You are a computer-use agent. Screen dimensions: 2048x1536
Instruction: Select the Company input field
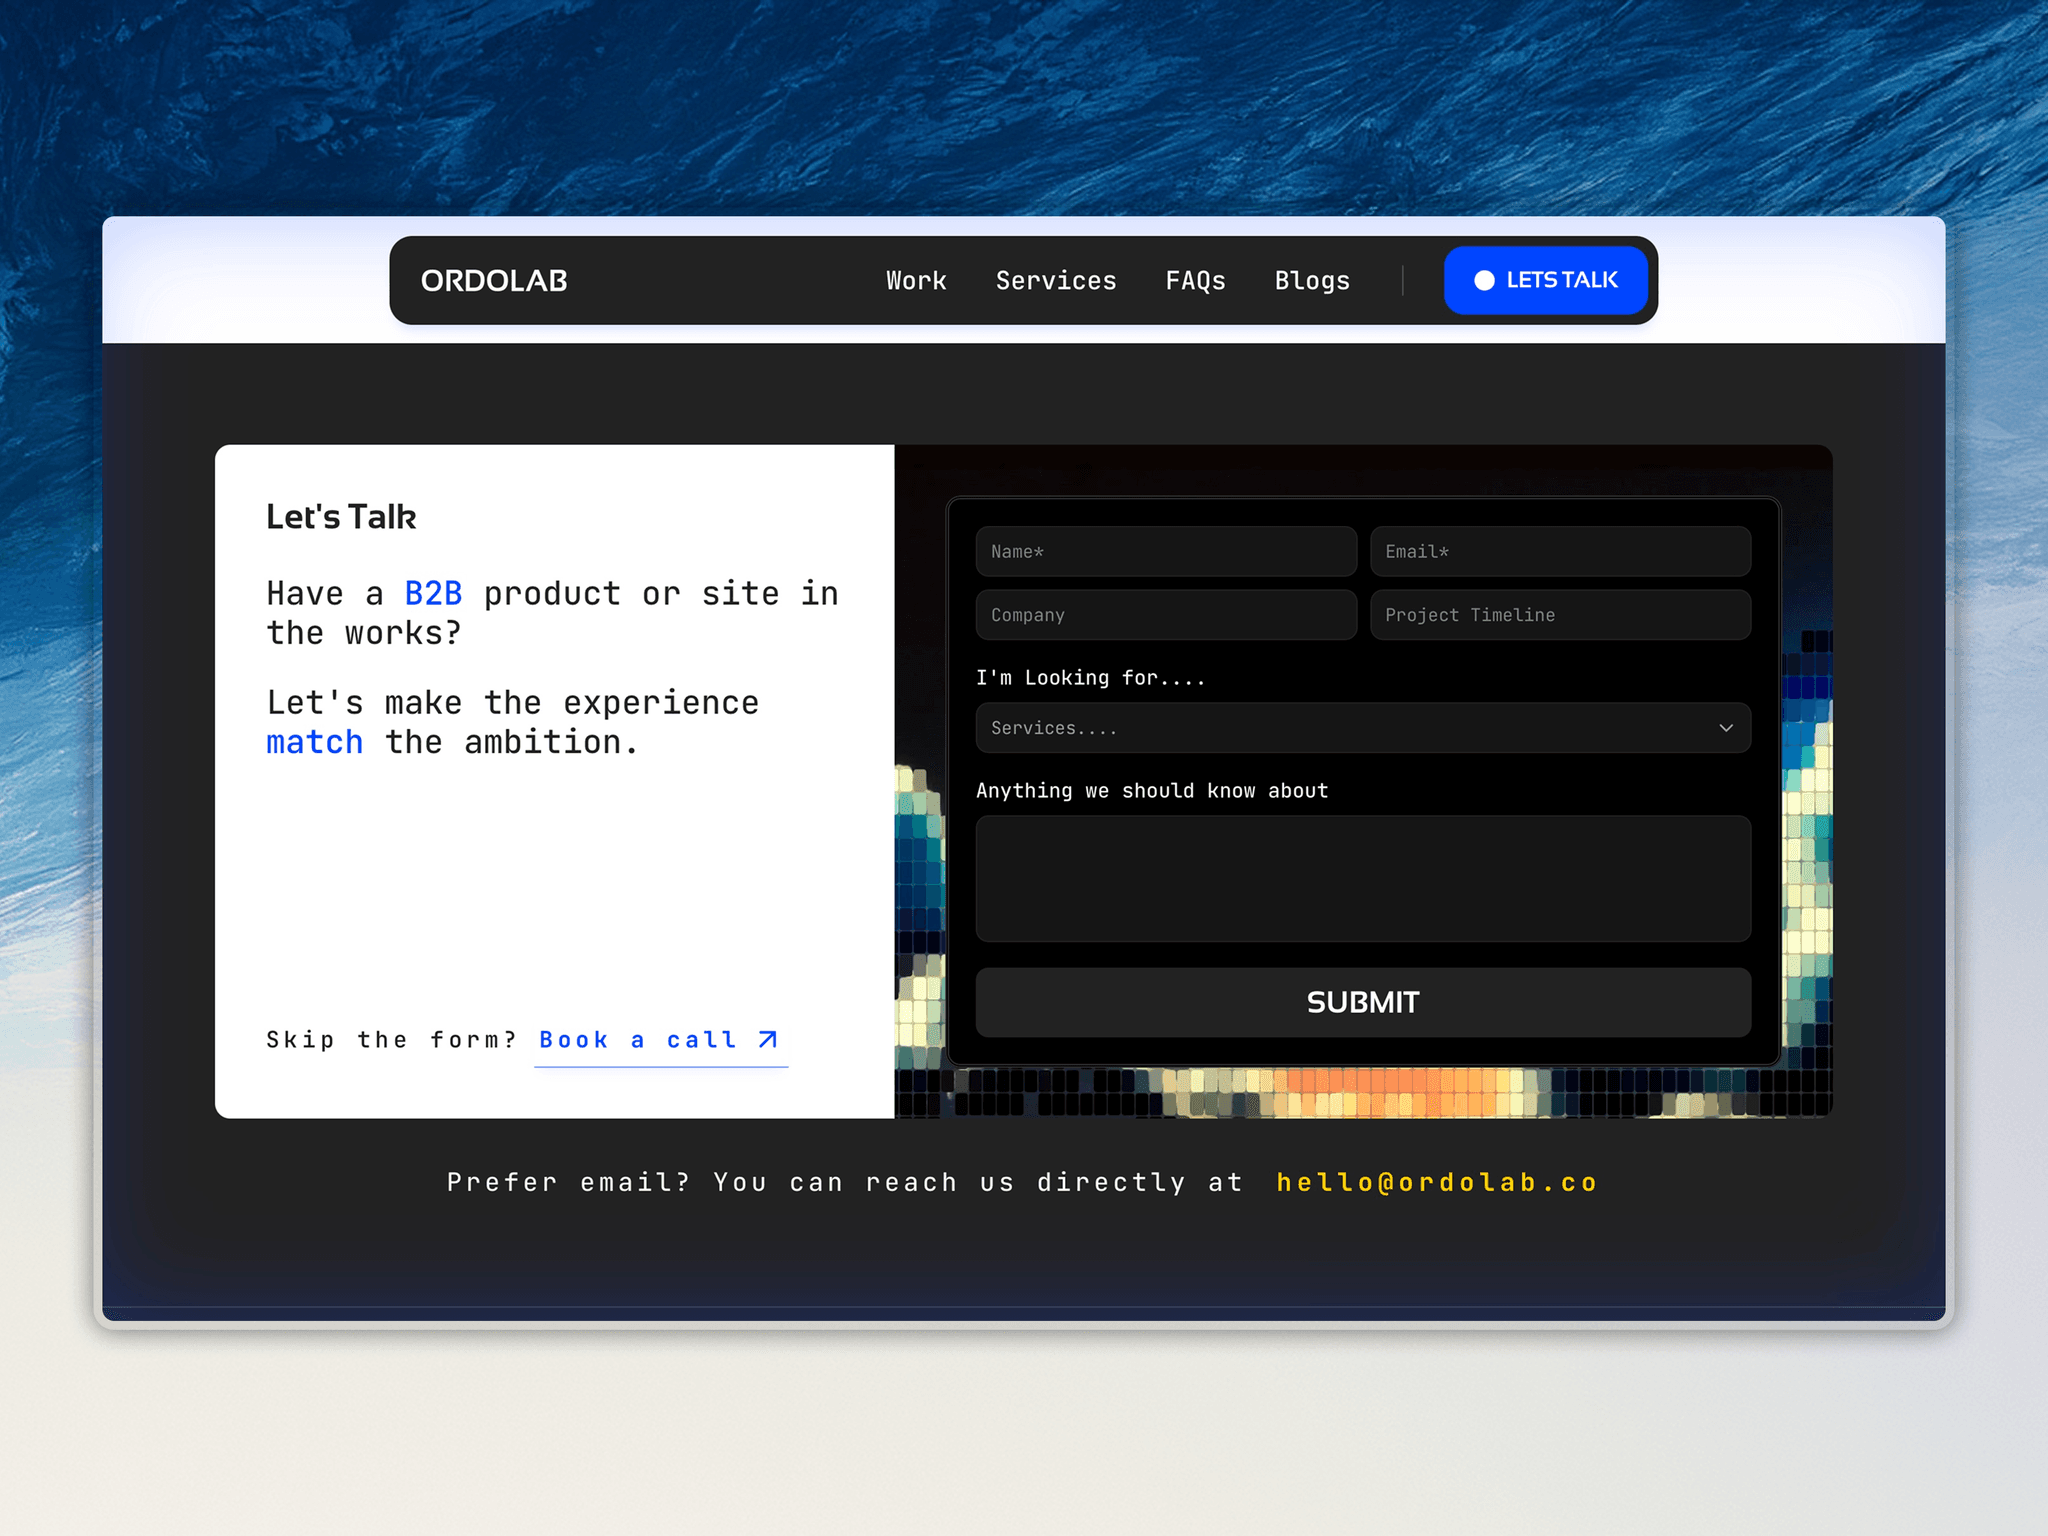(1166, 615)
